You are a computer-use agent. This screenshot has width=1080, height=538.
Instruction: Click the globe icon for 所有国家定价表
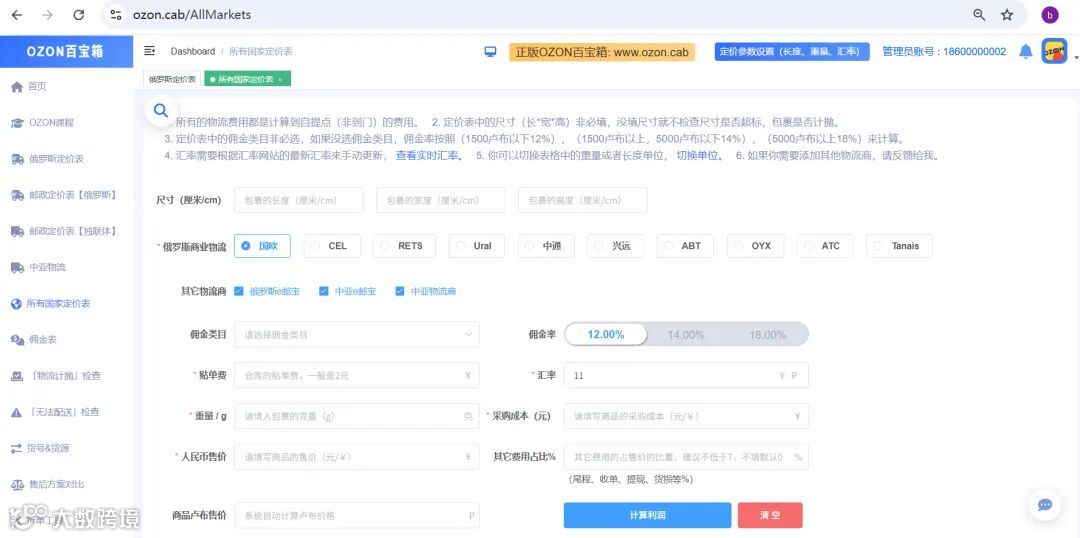pos(17,304)
